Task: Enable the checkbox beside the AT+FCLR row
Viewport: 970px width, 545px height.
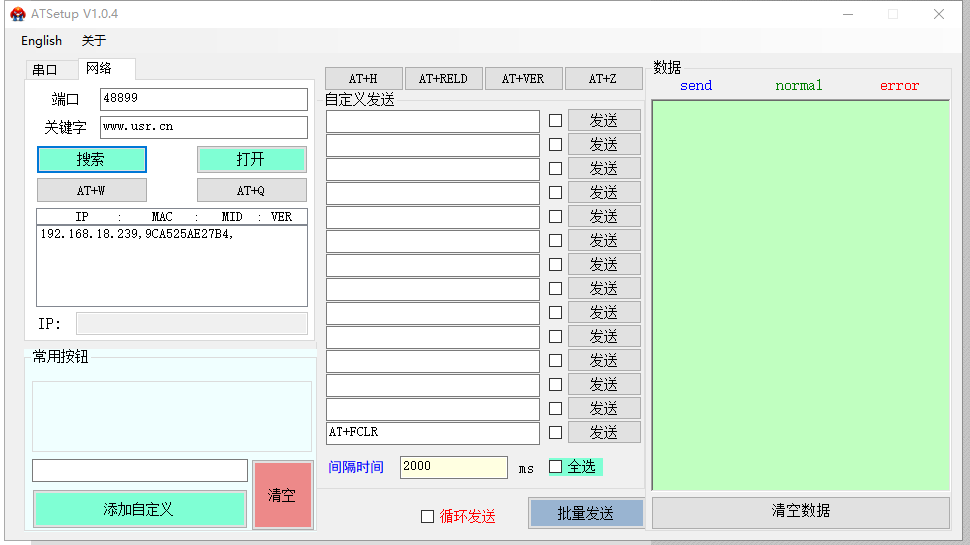Action: click(x=555, y=433)
